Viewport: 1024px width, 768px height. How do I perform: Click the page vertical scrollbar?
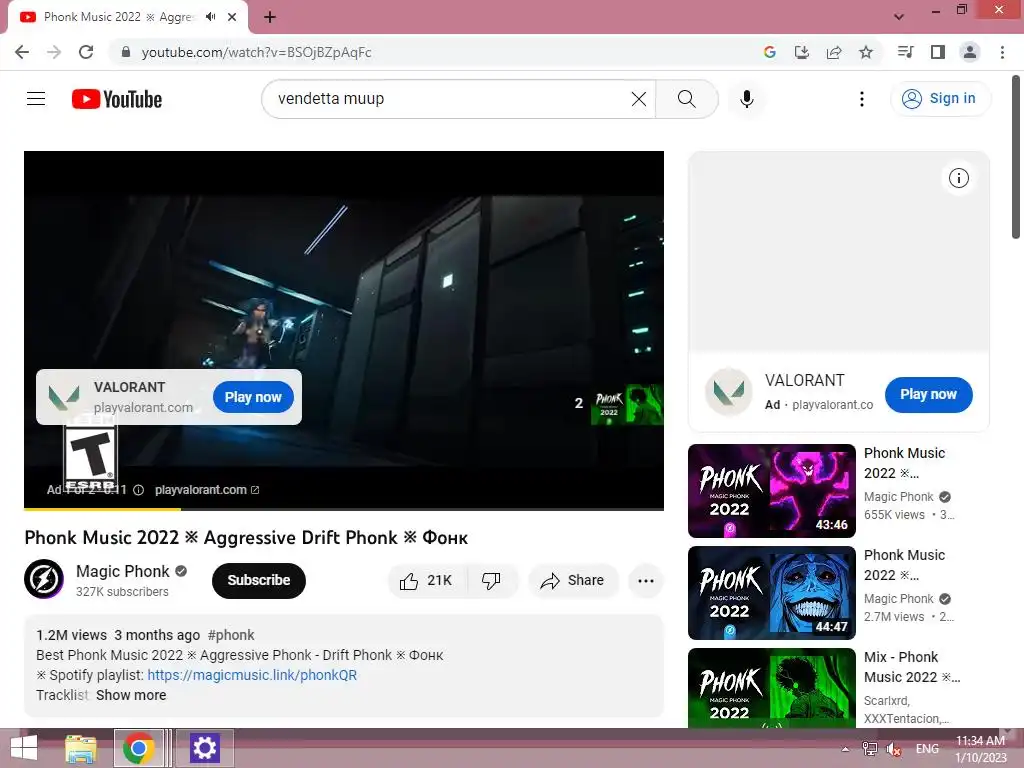tap(1016, 157)
